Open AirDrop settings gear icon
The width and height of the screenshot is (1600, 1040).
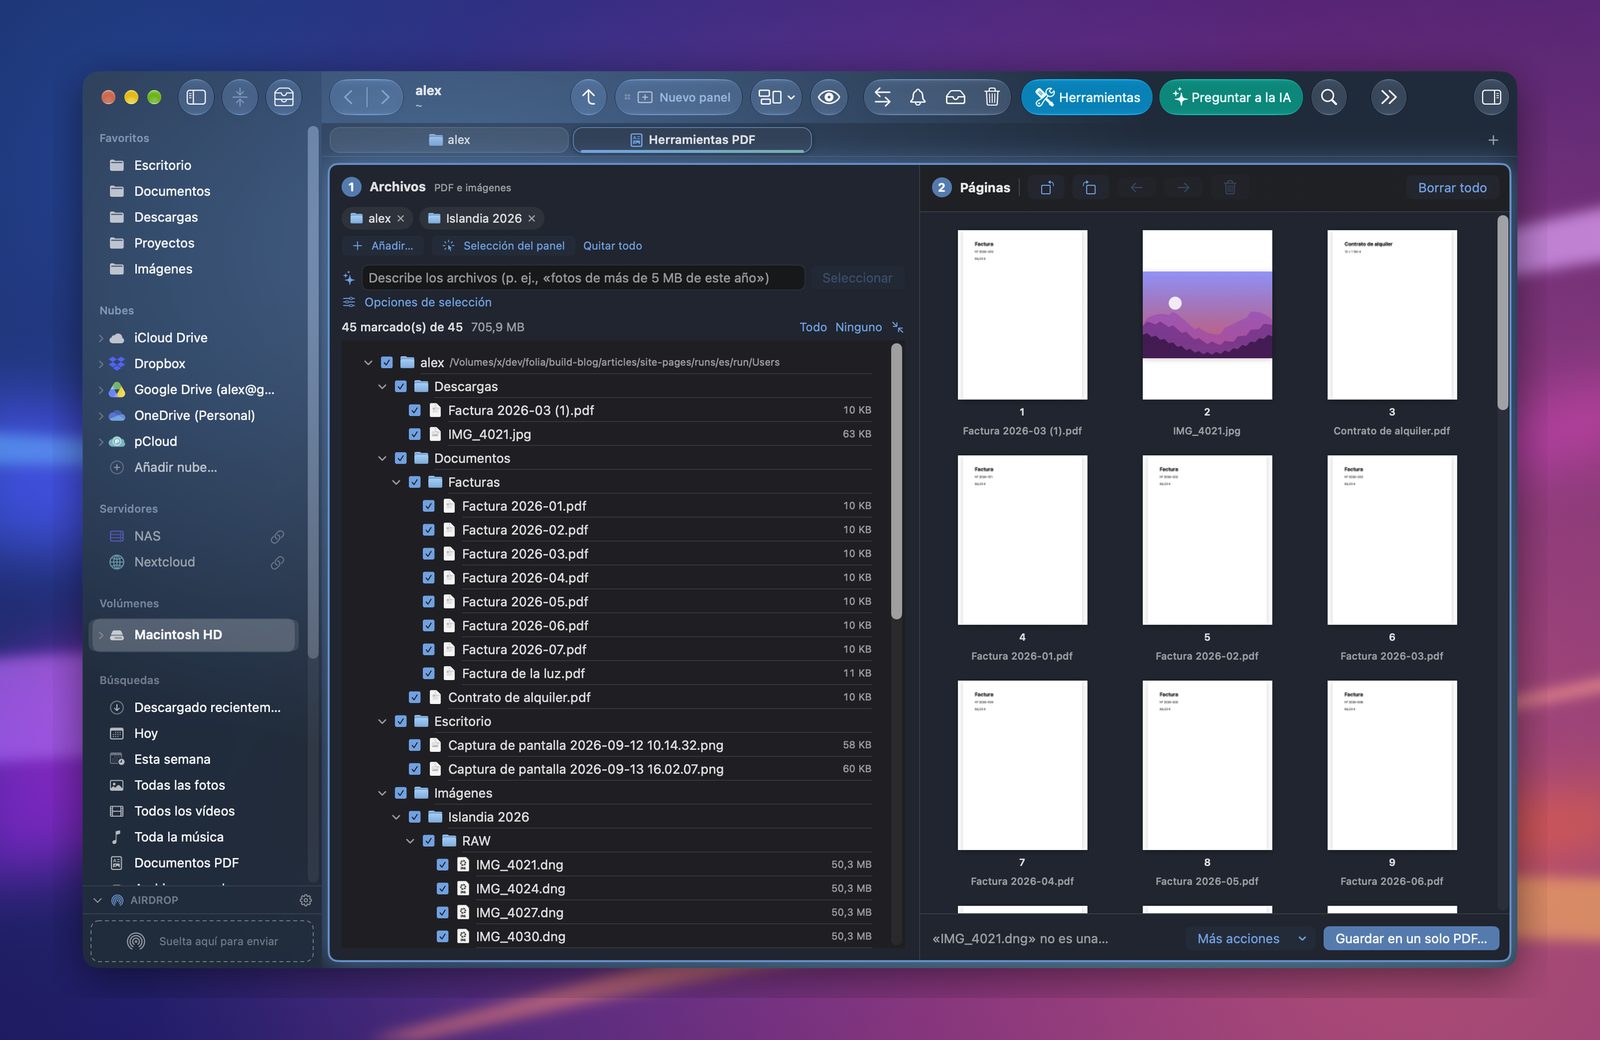306,900
